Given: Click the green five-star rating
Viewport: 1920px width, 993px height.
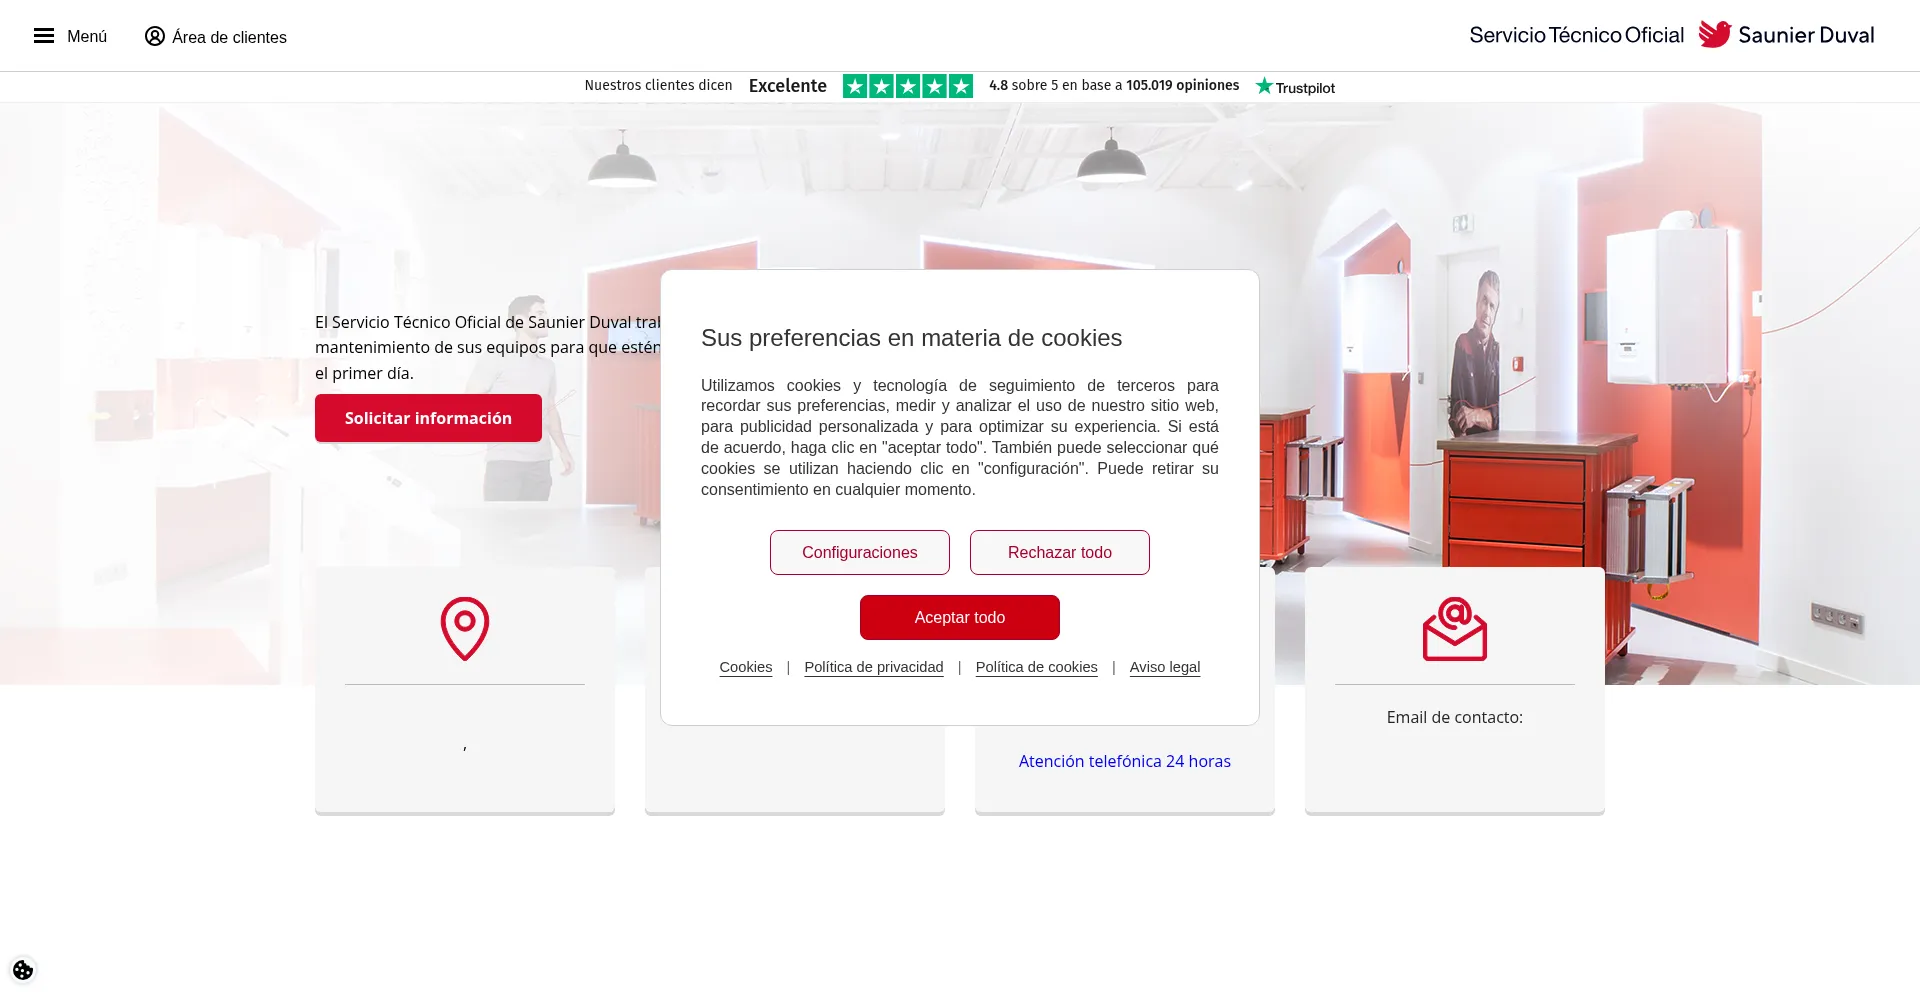Looking at the screenshot, I should 908,86.
